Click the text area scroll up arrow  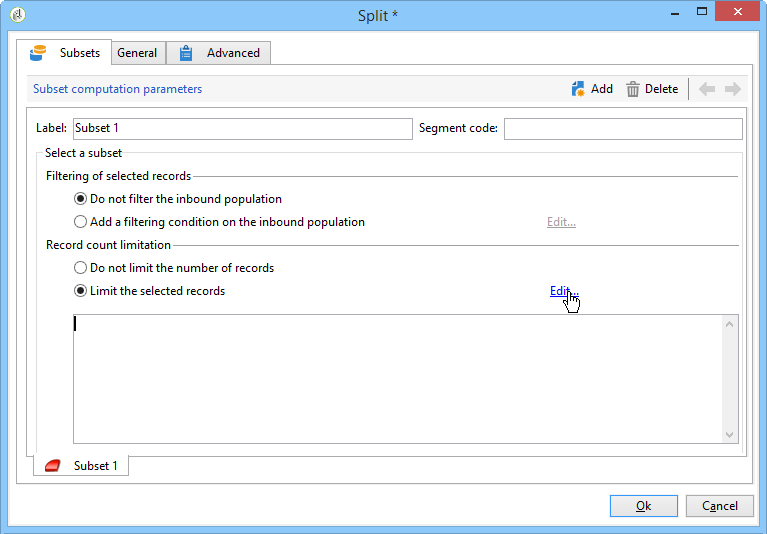[729, 324]
